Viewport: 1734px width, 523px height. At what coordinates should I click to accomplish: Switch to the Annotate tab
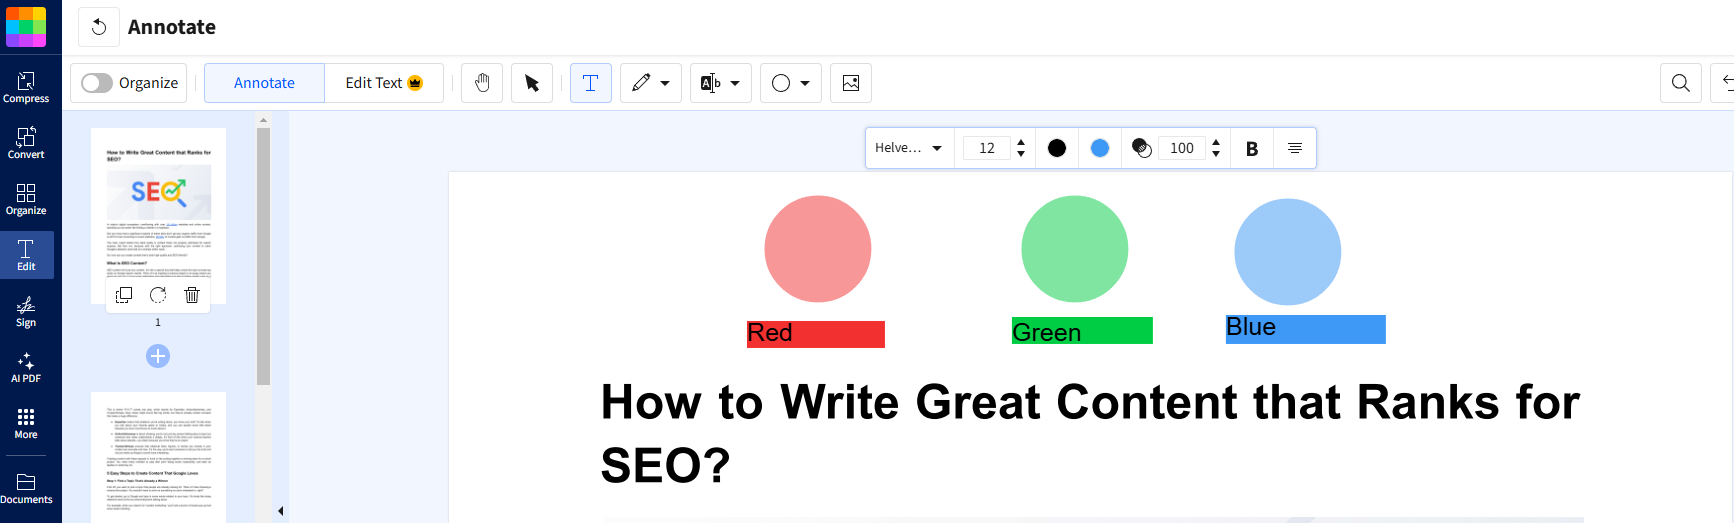[x=264, y=83]
